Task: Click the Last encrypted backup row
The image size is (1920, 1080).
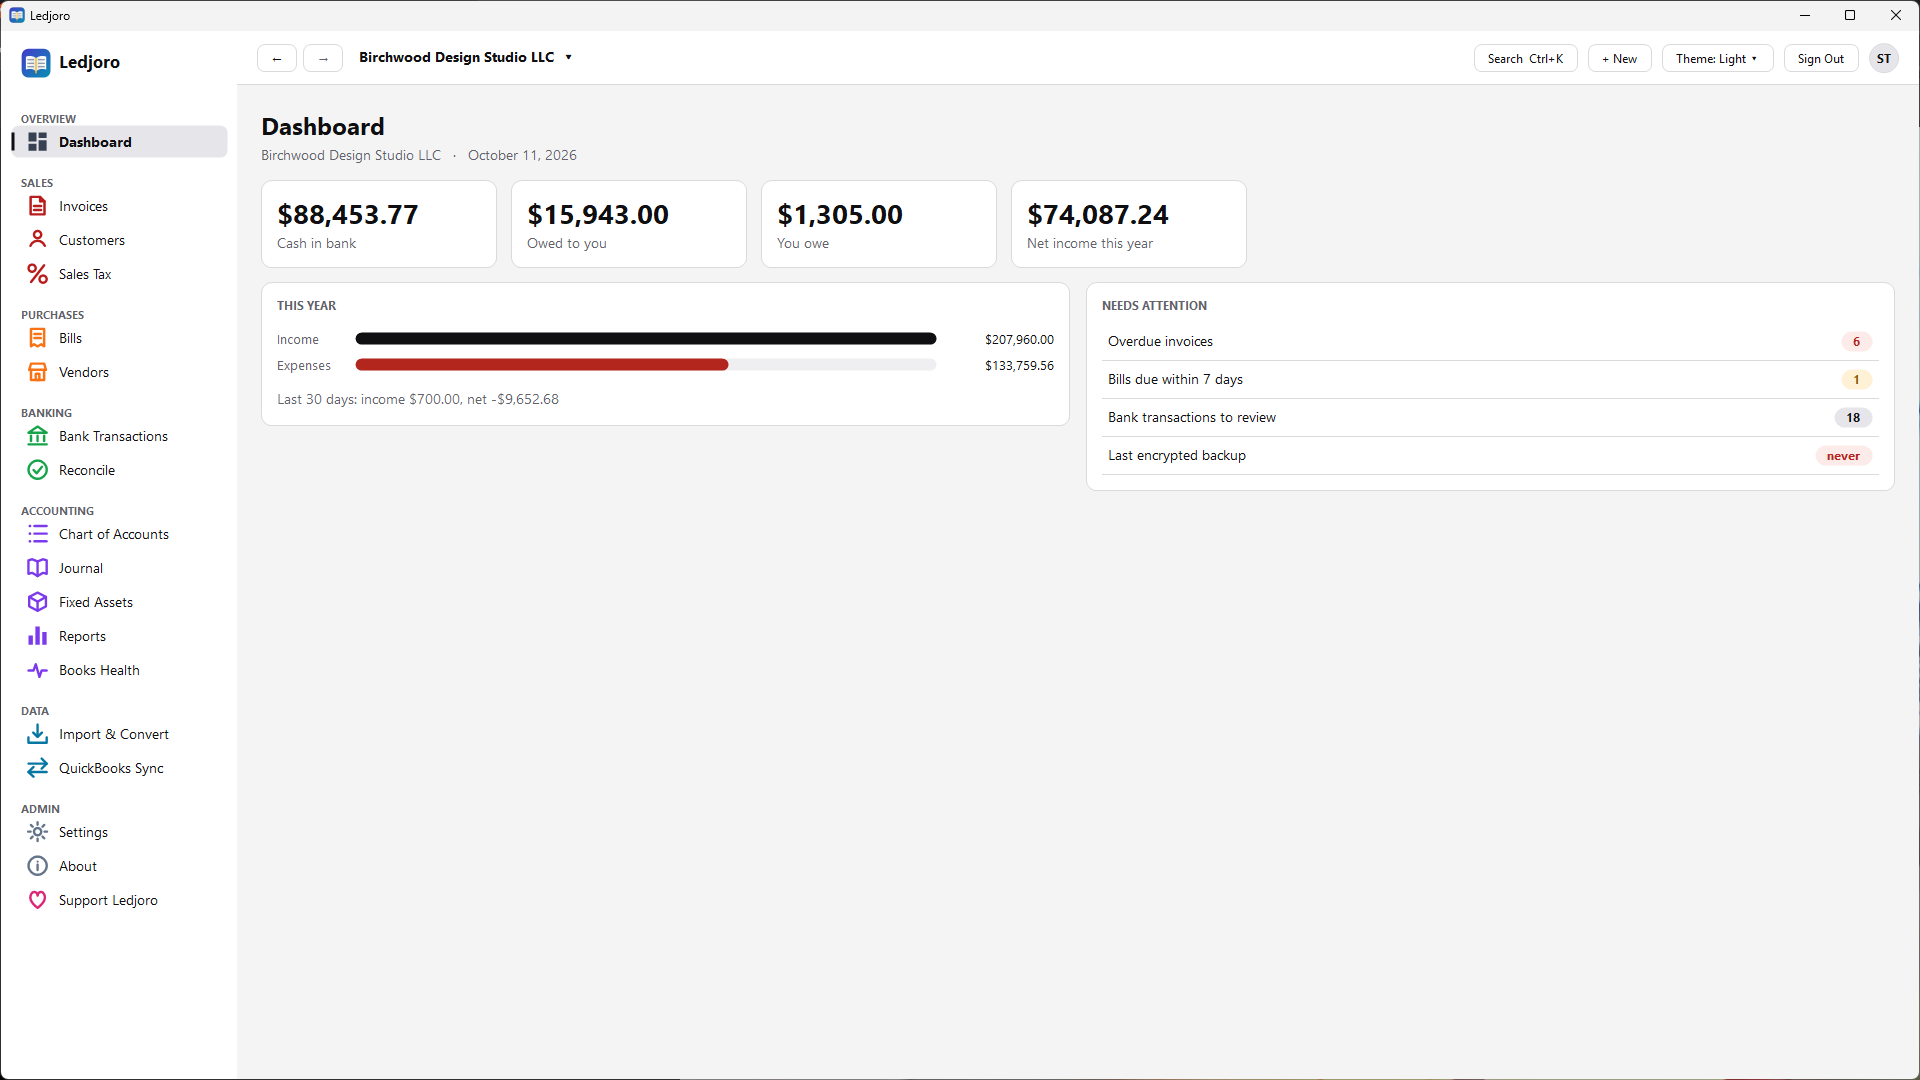Action: 1490,456
